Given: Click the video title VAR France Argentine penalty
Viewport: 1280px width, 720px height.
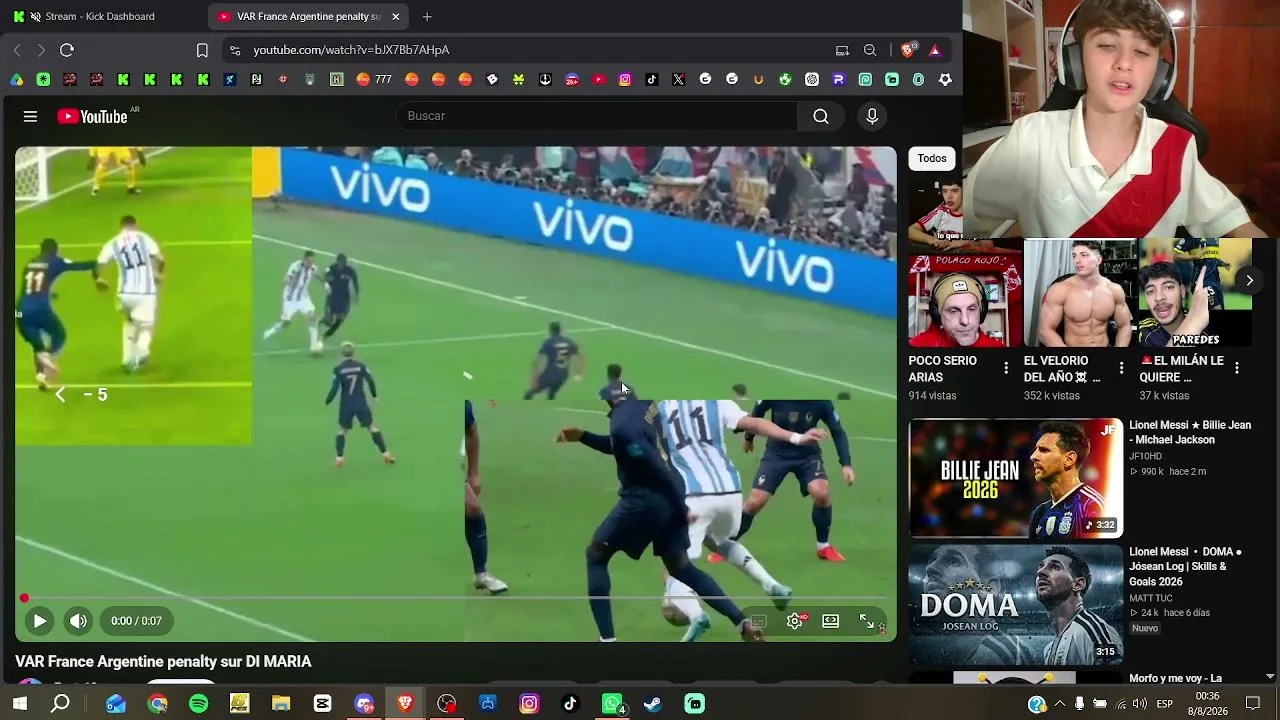Looking at the screenshot, I should [x=163, y=662].
